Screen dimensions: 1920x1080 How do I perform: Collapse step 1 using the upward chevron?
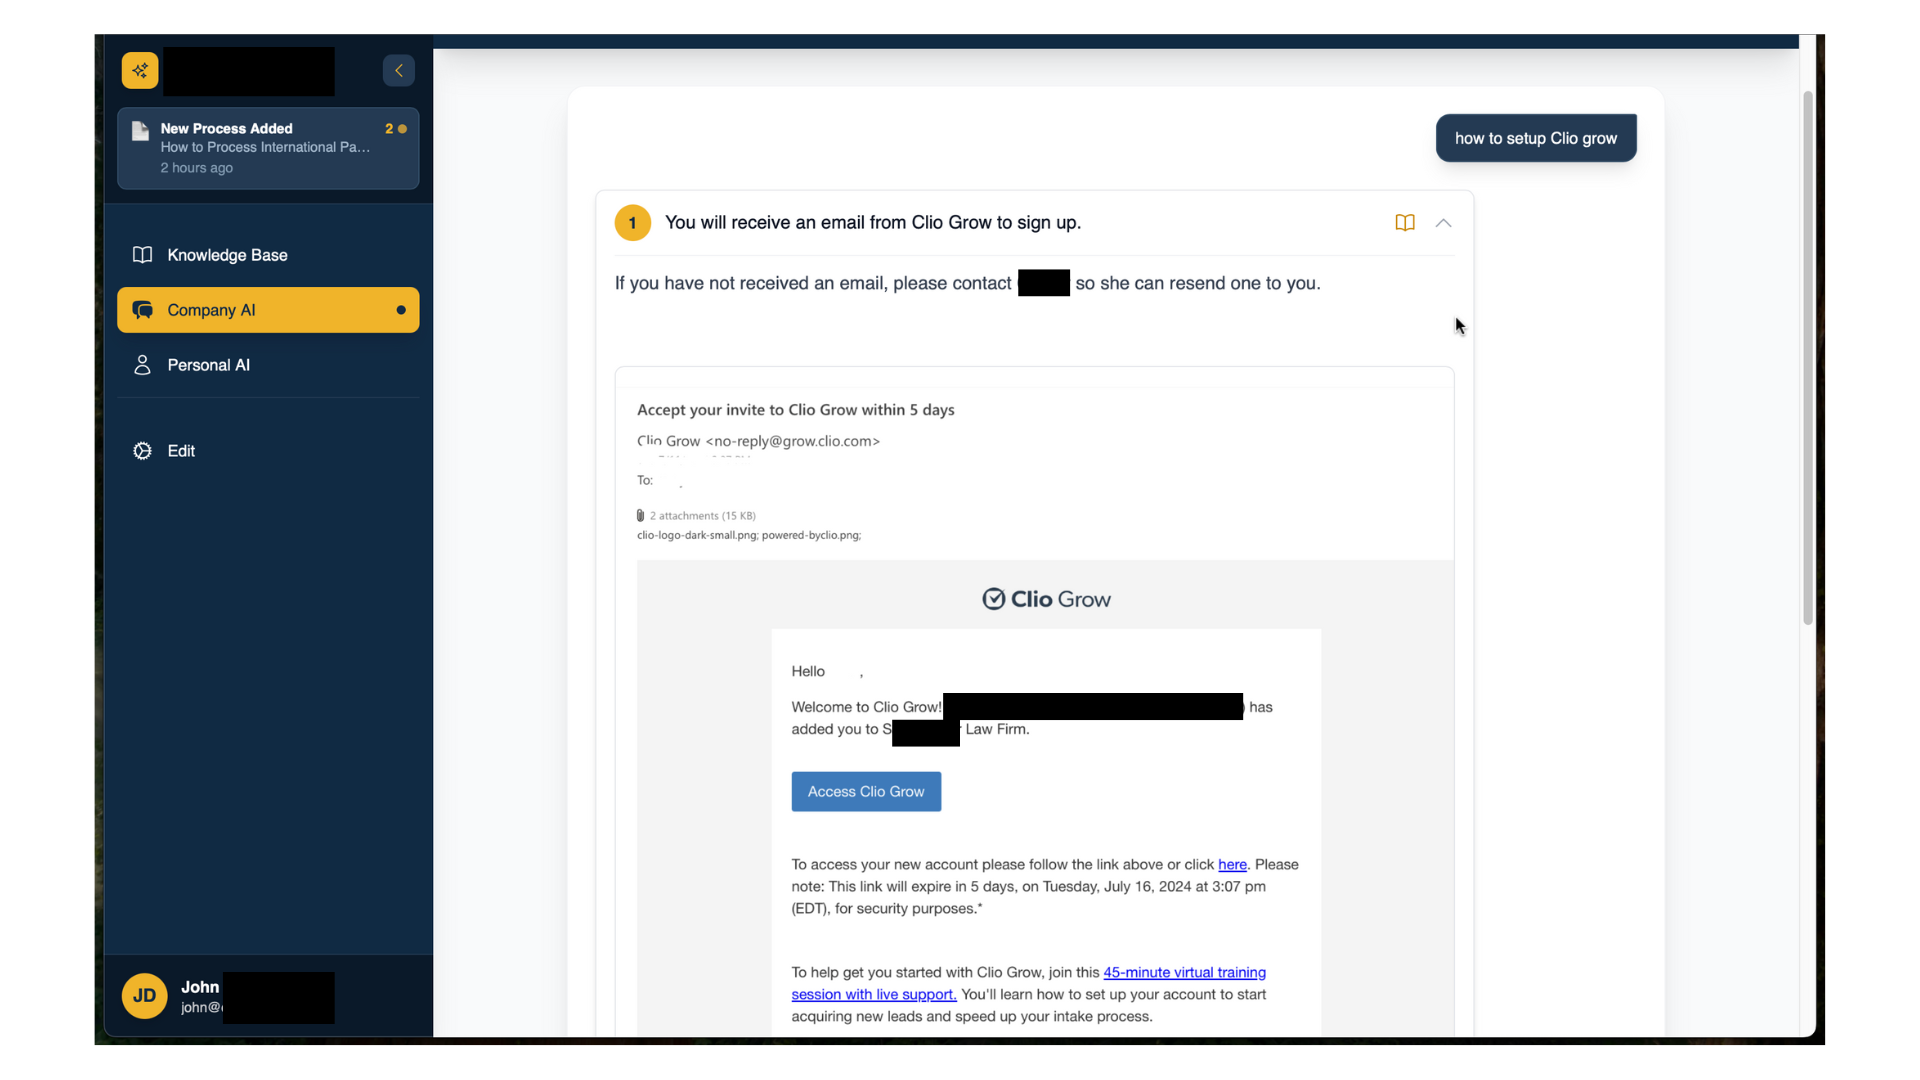pyautogui.click(x=1443, y=223)
